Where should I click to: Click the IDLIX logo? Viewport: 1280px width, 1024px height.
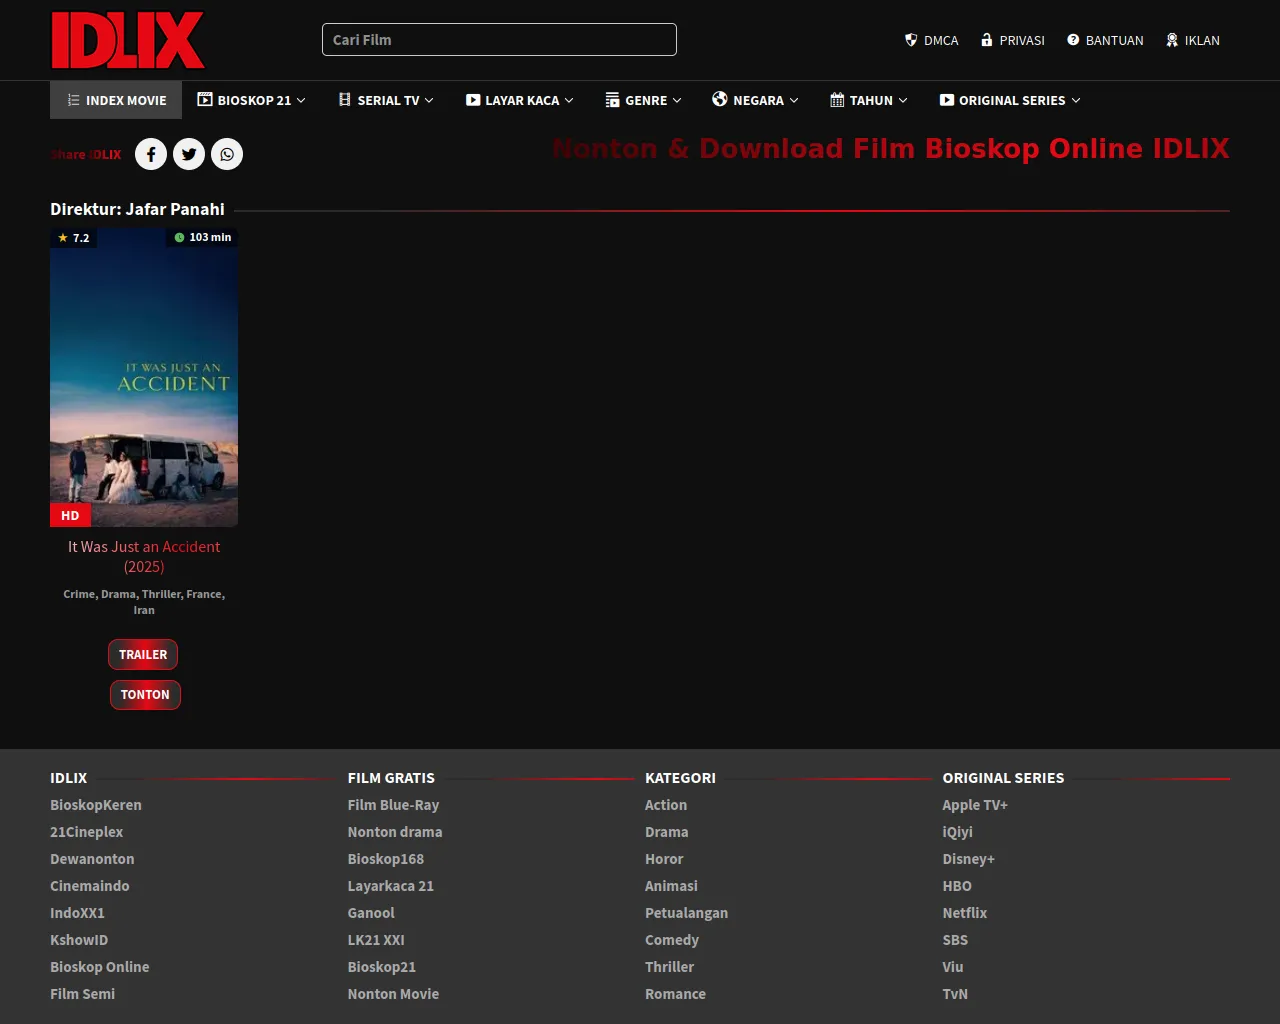pyautogui.click(x=128, y=40)
